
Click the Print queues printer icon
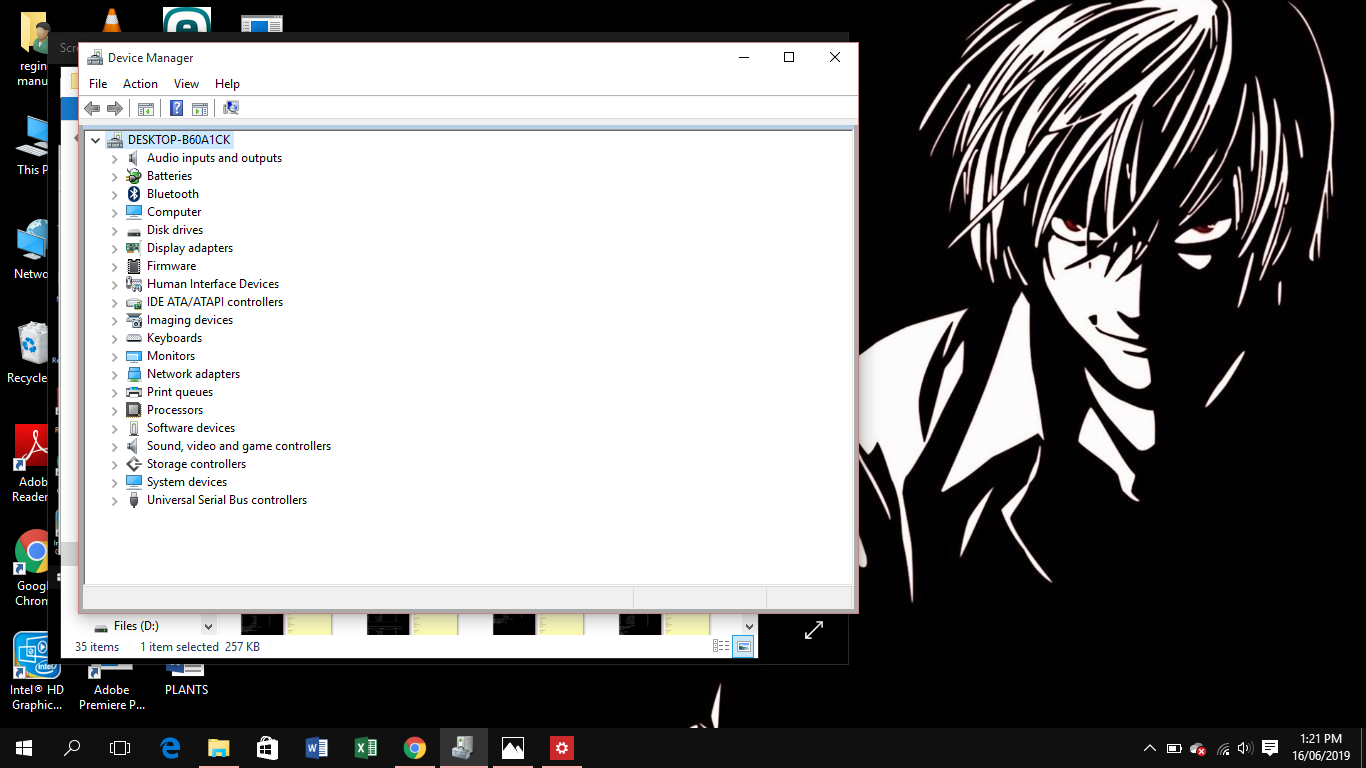pos(134,392)
